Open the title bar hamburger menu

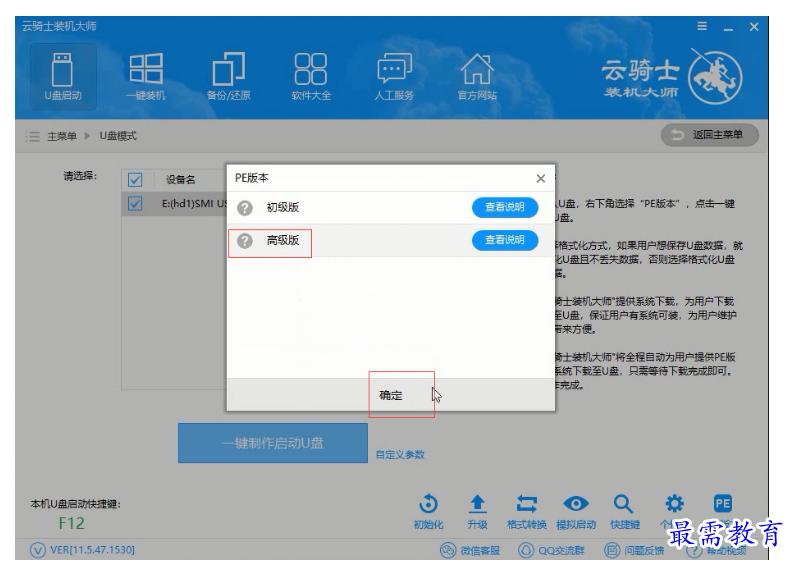pyautogui.click(x=702, y=26)
